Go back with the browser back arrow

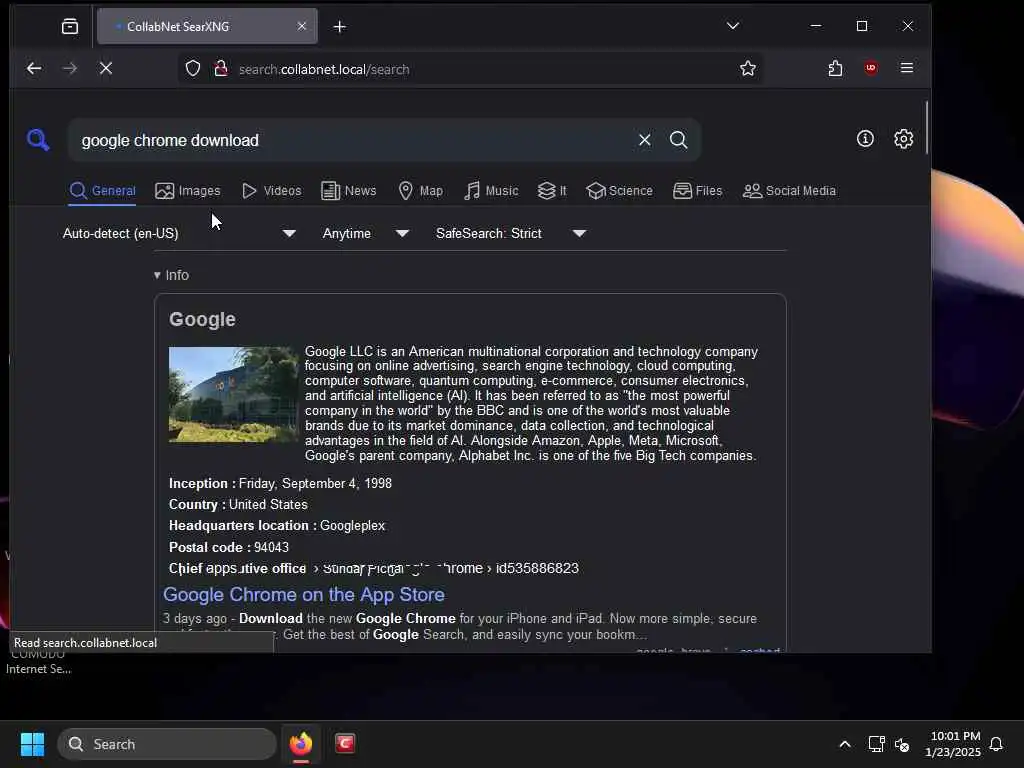tap(34, 68)
